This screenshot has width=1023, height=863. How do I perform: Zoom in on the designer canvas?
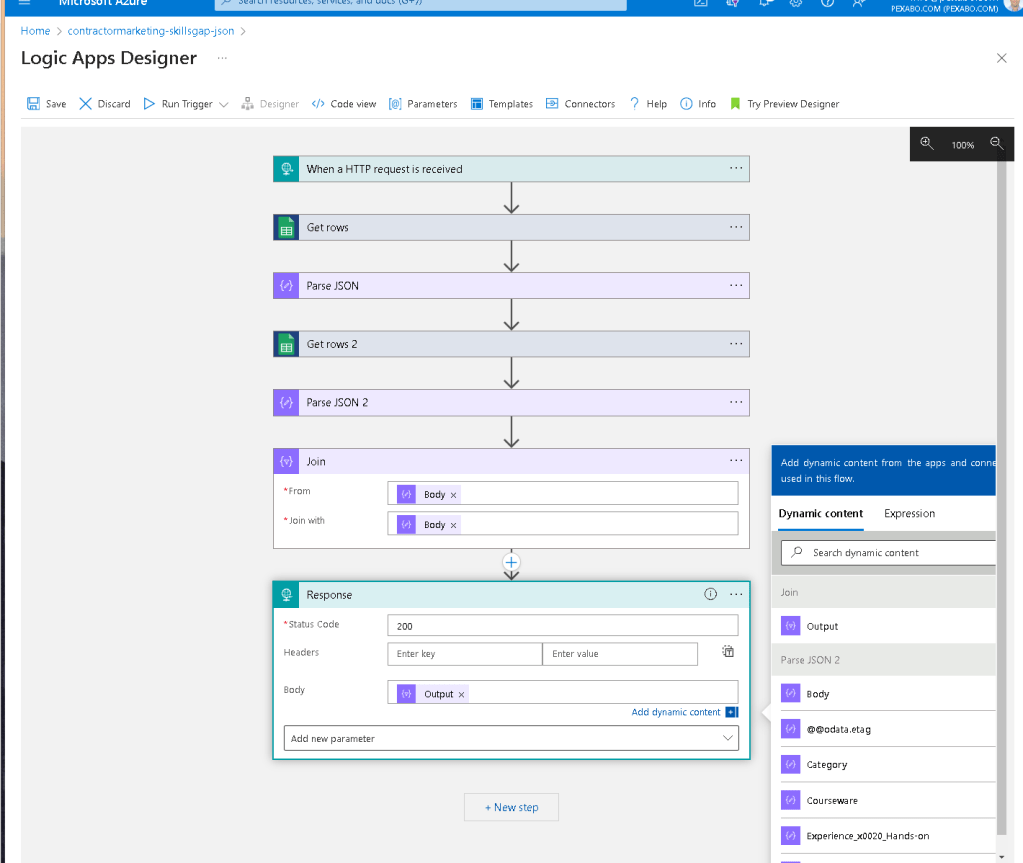tap(926, 144)
